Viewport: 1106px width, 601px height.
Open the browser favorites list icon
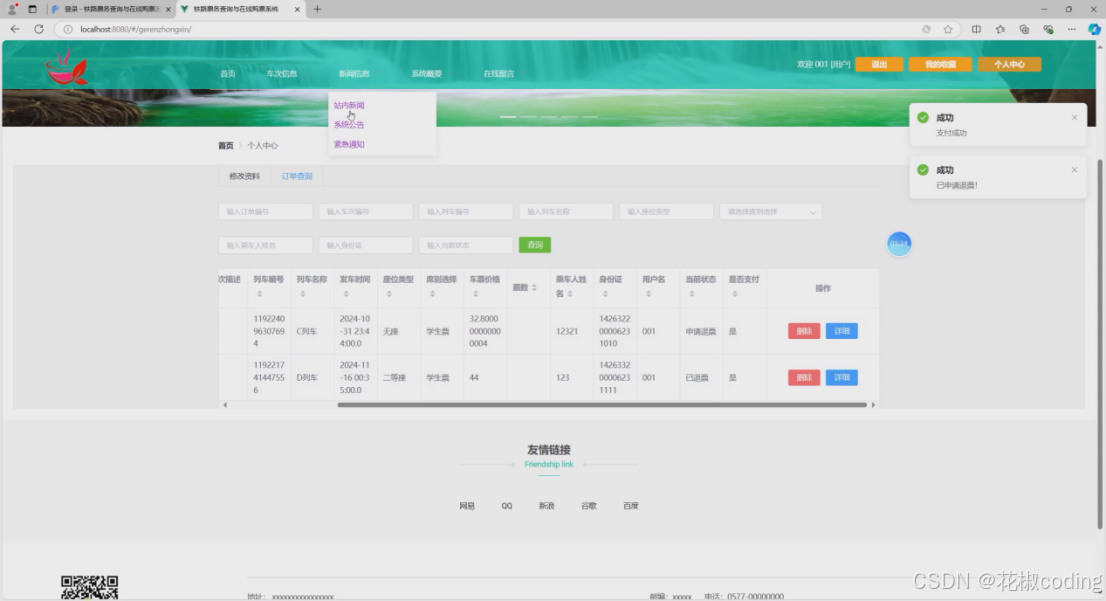1000,30
